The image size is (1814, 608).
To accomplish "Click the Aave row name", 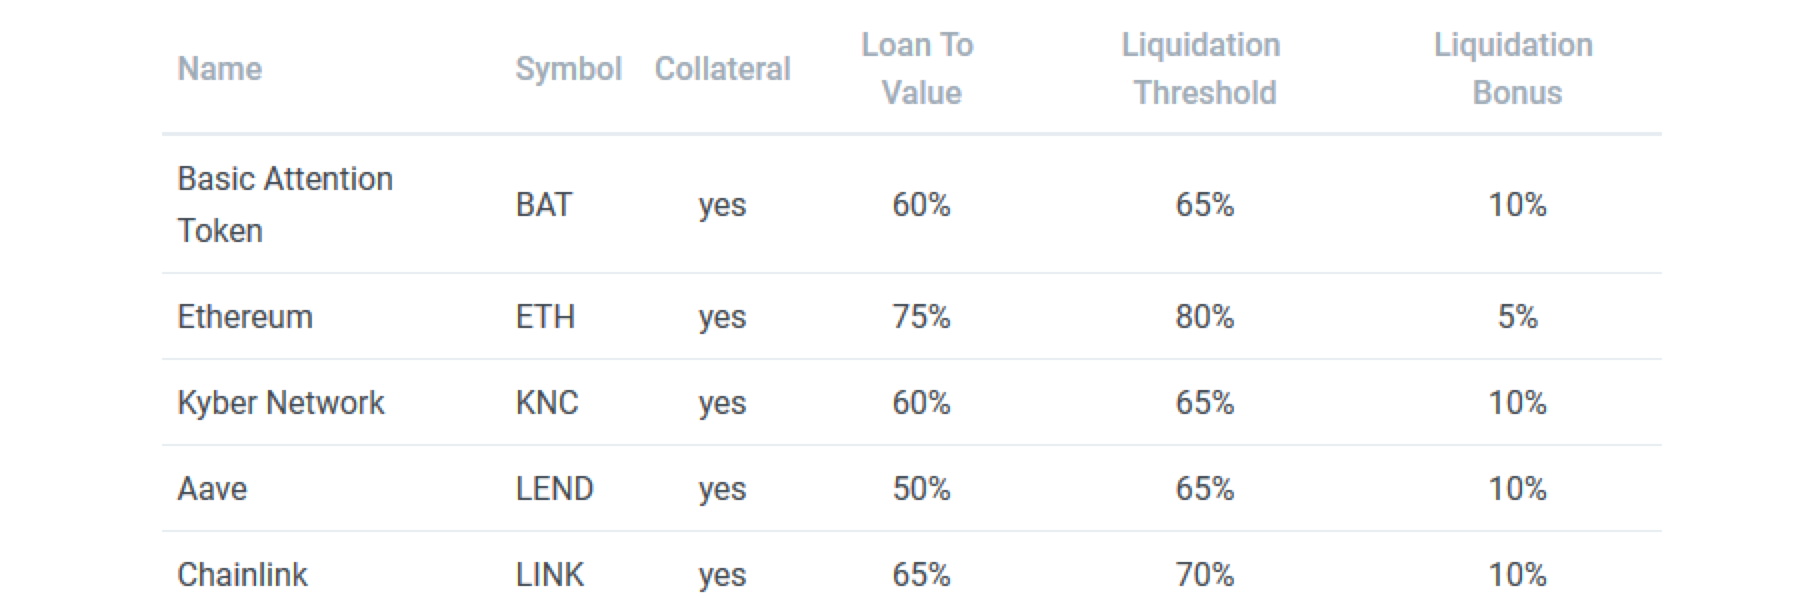I will (x=212, y=489).
